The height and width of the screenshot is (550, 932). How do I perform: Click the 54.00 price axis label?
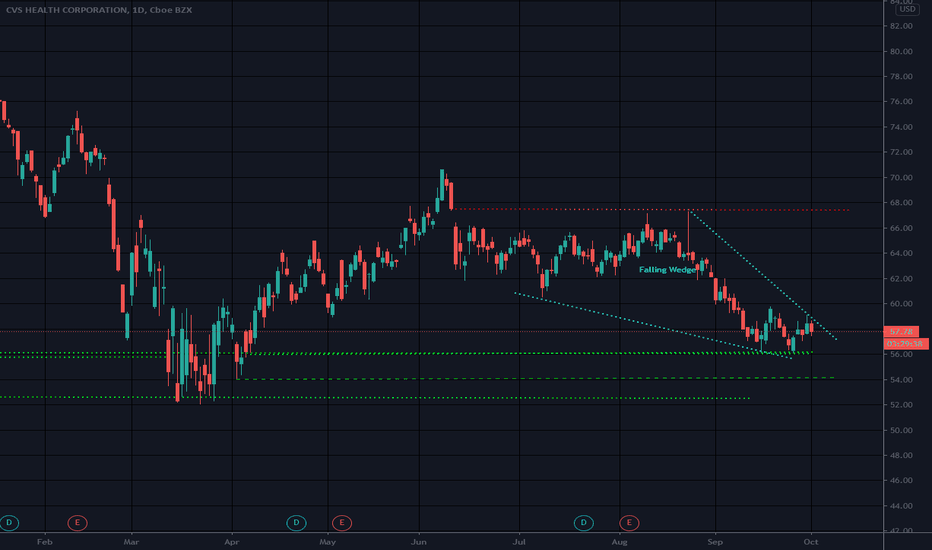(x=901, y=379)
